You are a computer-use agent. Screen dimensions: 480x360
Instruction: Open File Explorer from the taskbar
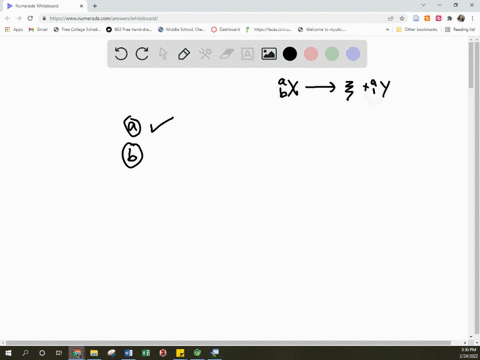tap(94, 353)
